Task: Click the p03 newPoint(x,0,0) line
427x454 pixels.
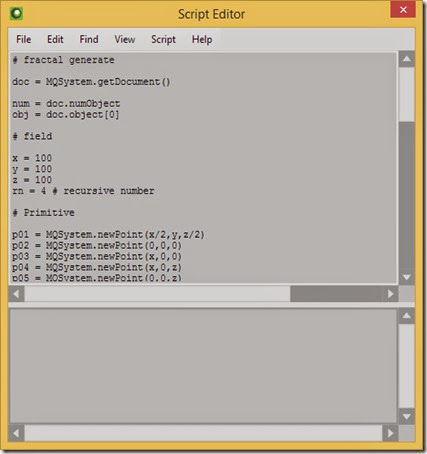Action: pos(97,256)
